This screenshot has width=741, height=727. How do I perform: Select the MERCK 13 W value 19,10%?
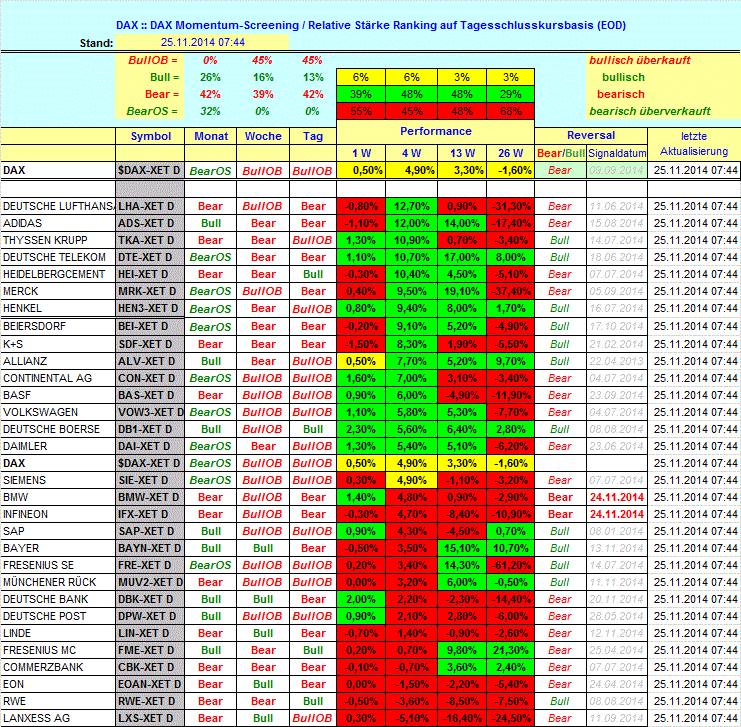pos(460,291)
